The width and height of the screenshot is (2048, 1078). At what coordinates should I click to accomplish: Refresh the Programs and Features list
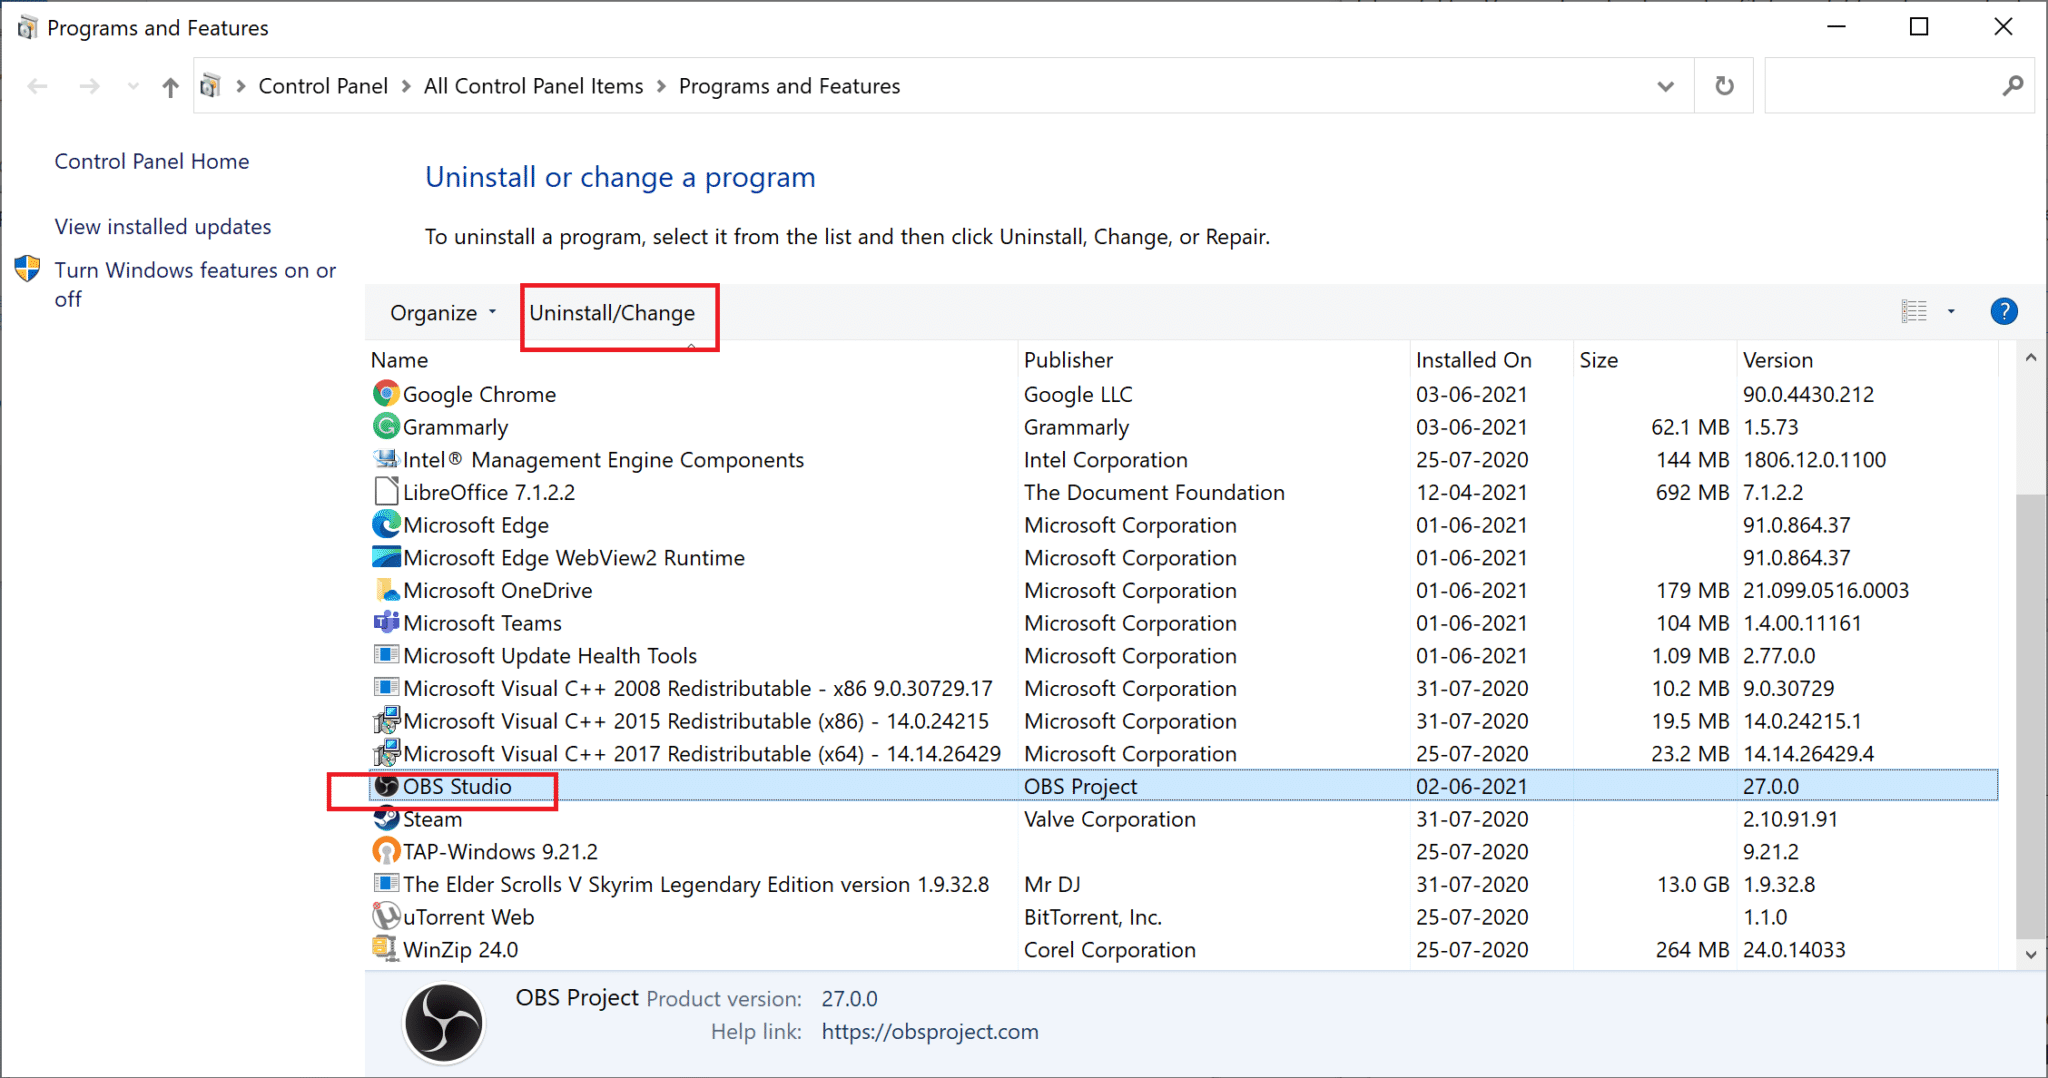point(1724,86)
